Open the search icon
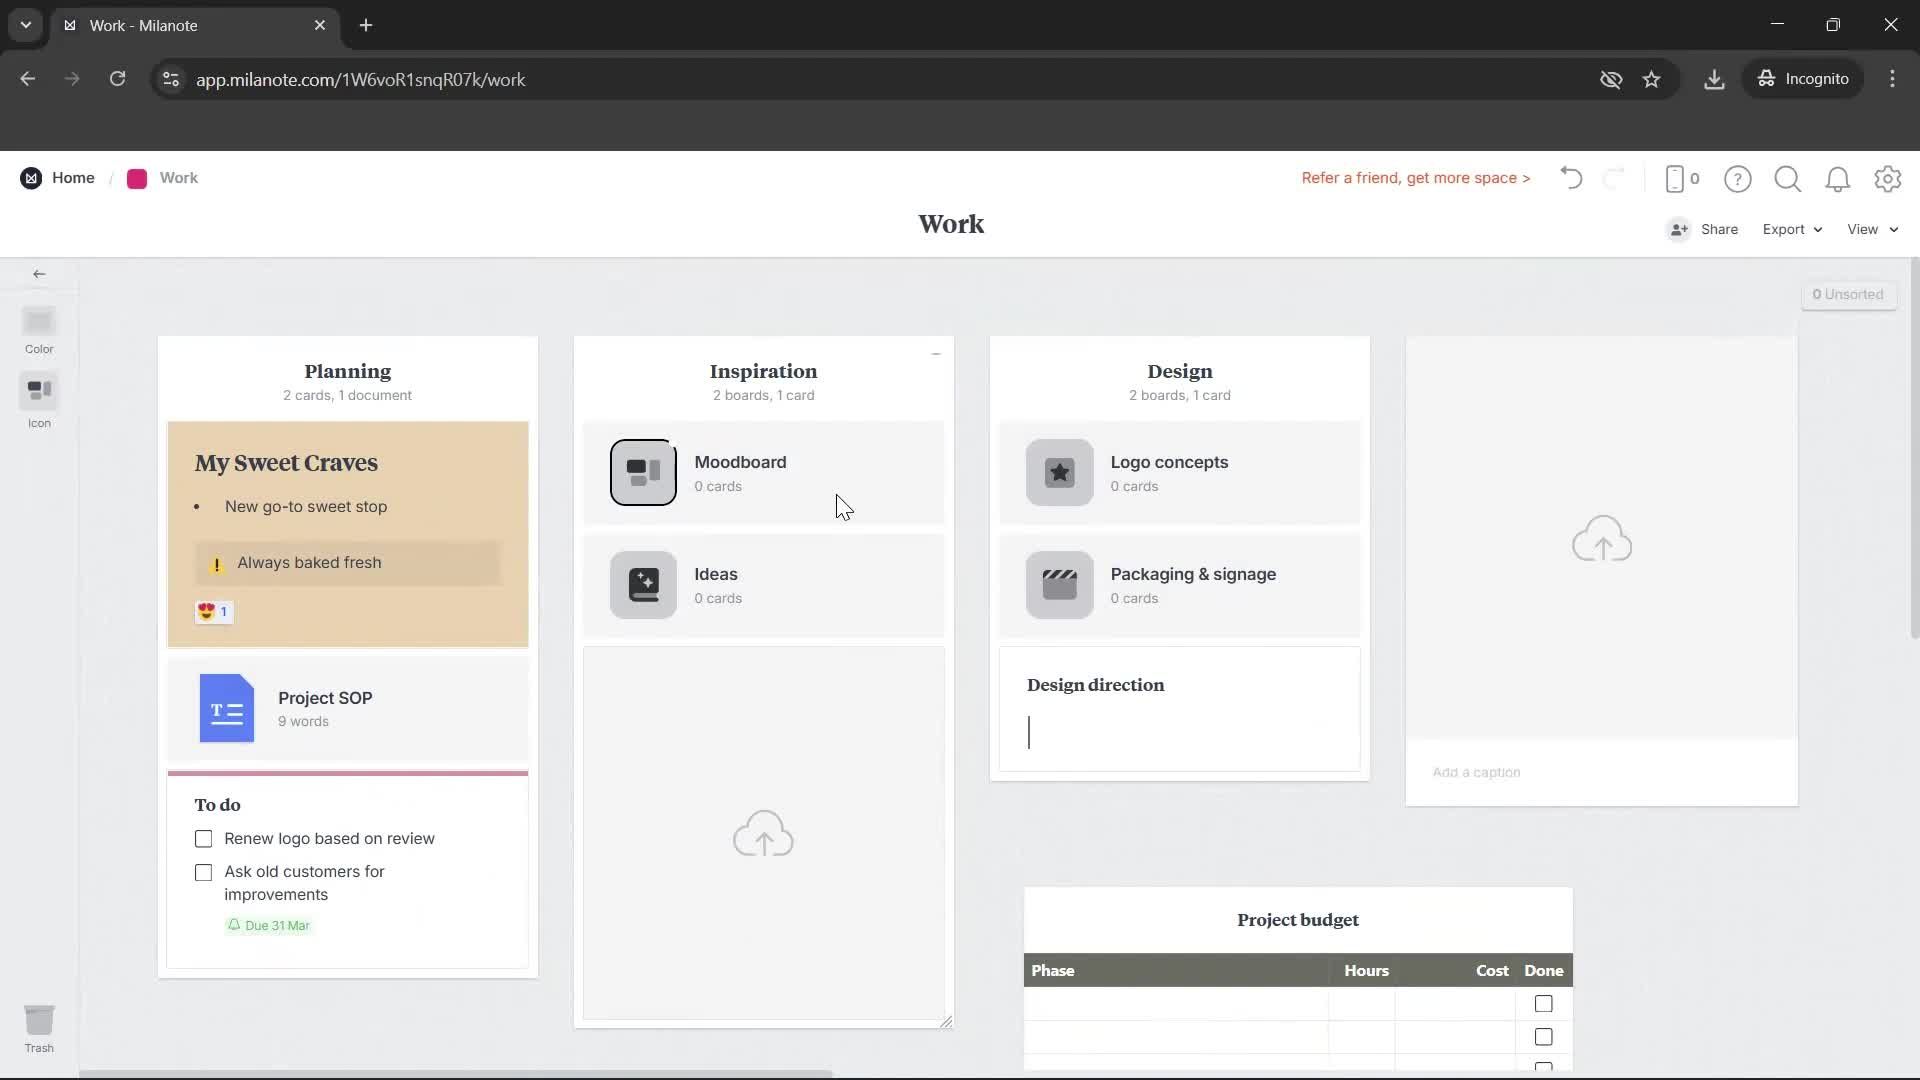1920x1080 pixels. pos(1787,178)
